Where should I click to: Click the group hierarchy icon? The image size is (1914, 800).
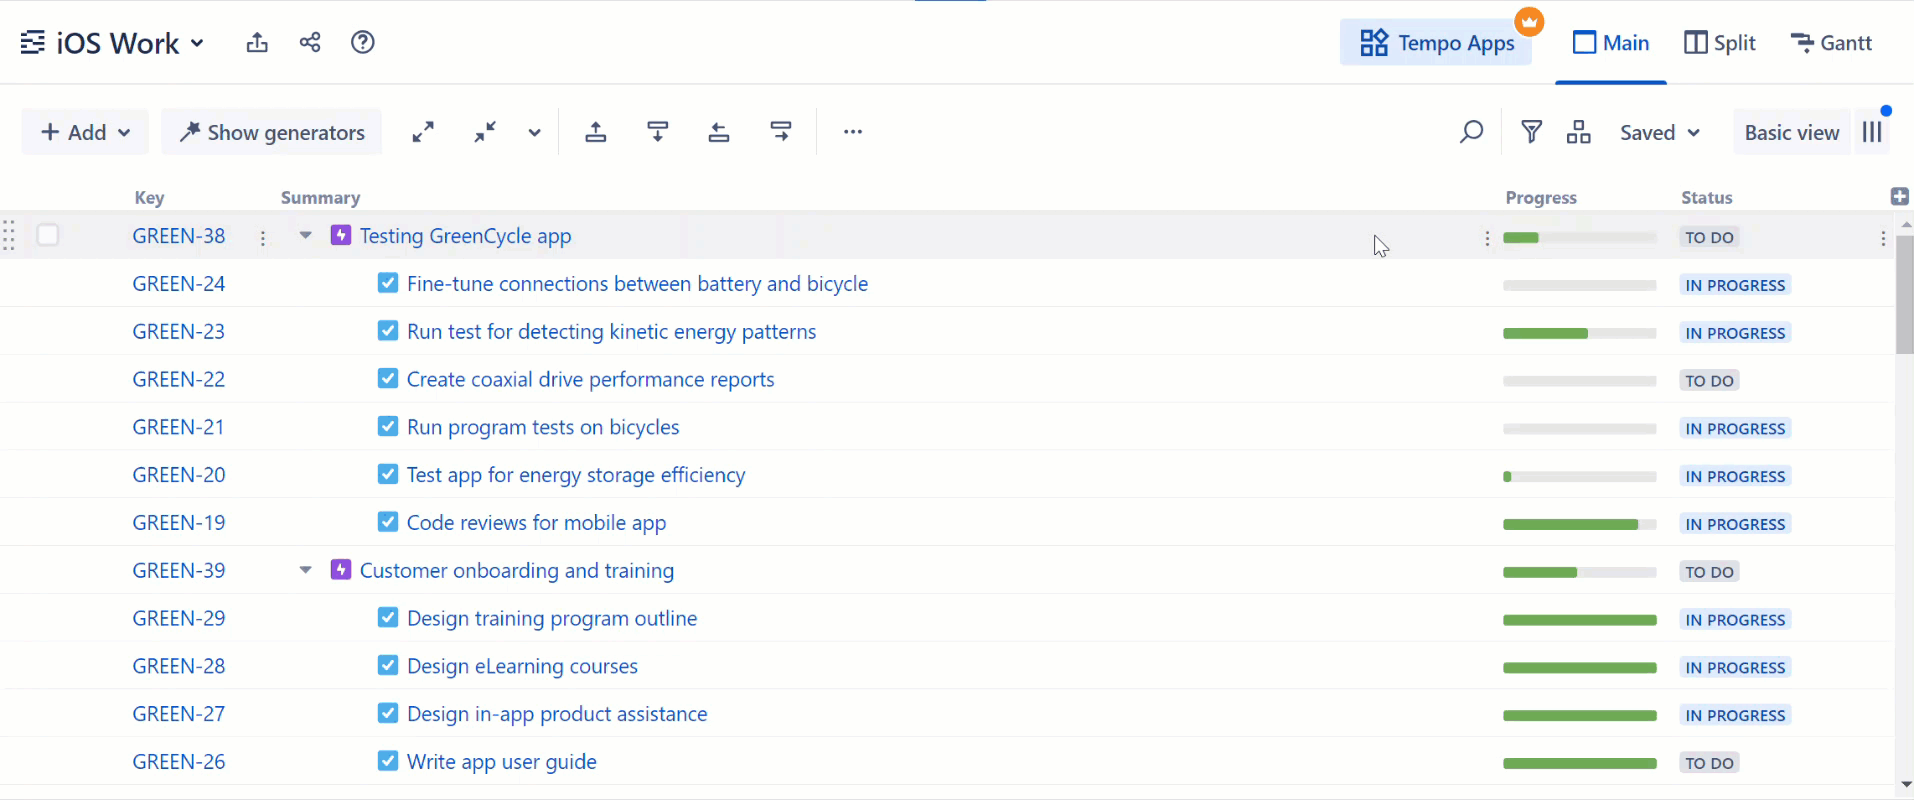click(x=1578, y=132)
